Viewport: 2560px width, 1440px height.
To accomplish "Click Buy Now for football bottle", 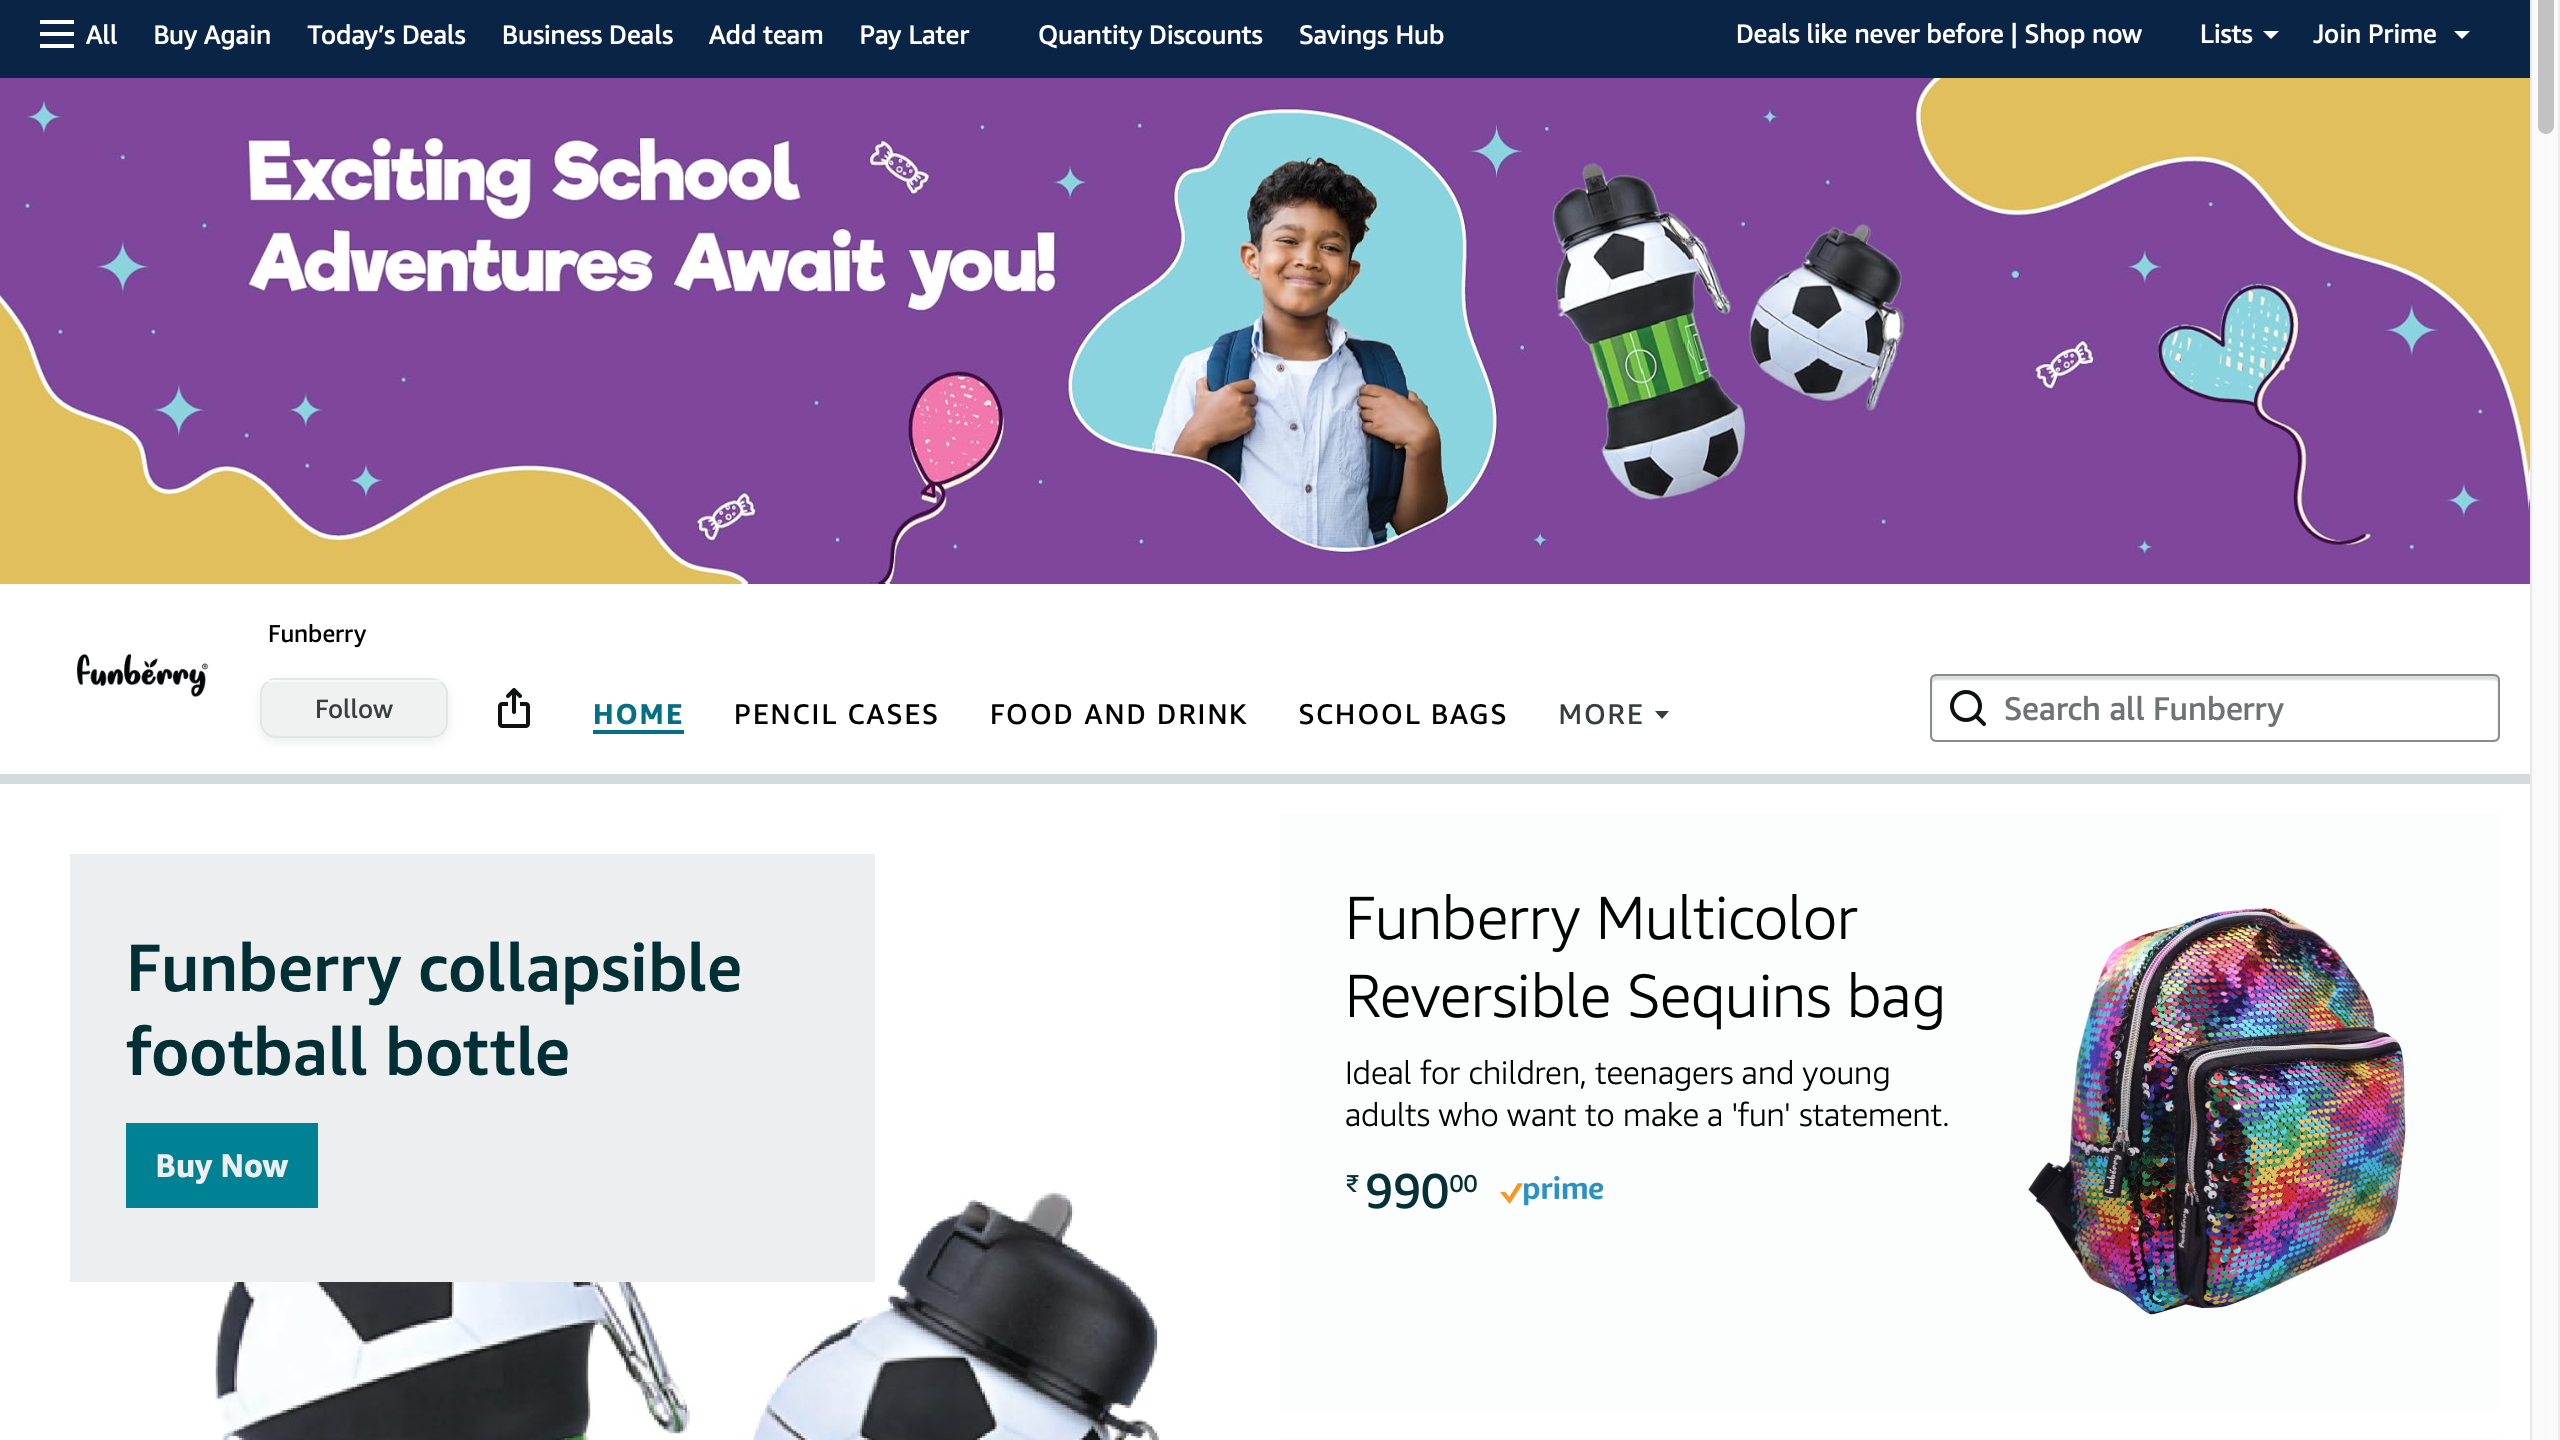I will [222, 1165].
